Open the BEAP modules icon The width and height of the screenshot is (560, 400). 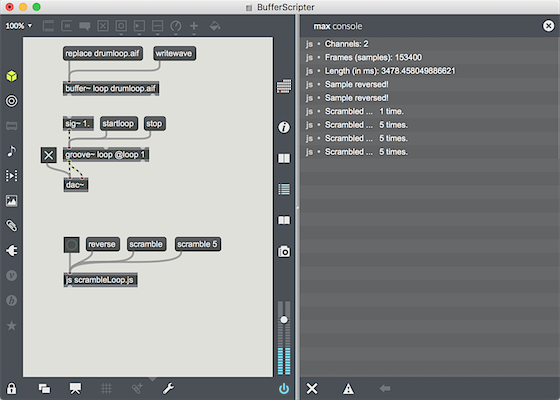click(x=11, y=301)
